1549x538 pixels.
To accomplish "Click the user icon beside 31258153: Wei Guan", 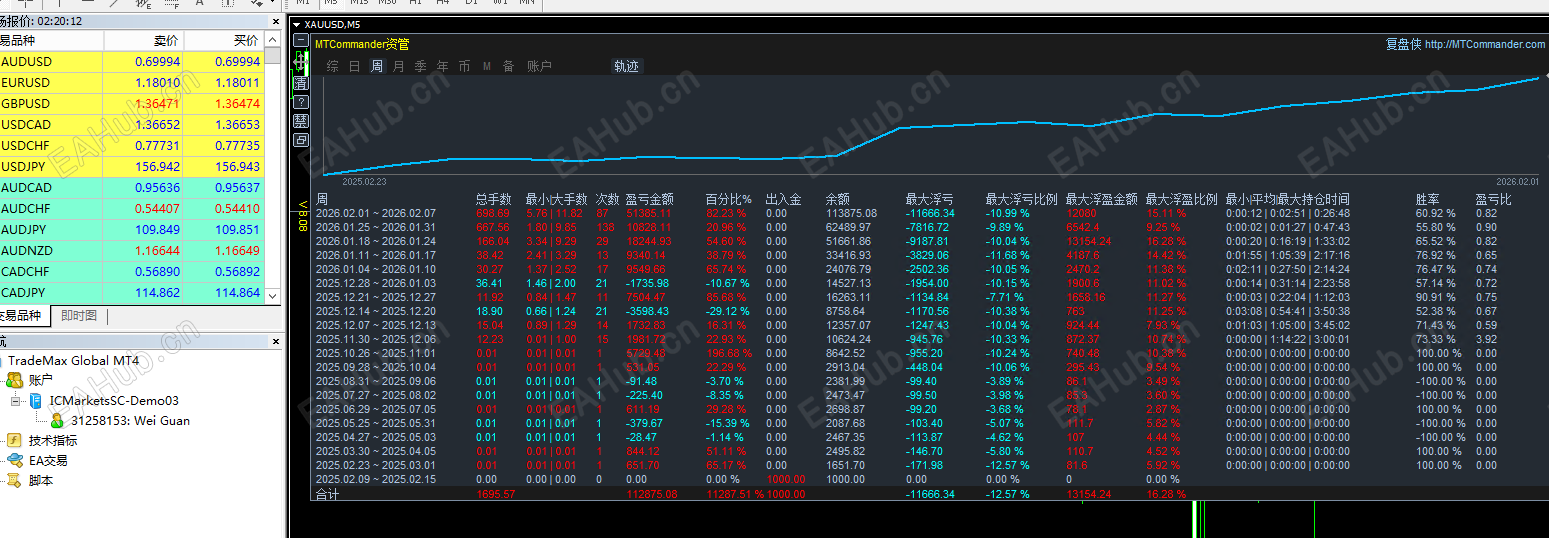I will tap(57, 421).
